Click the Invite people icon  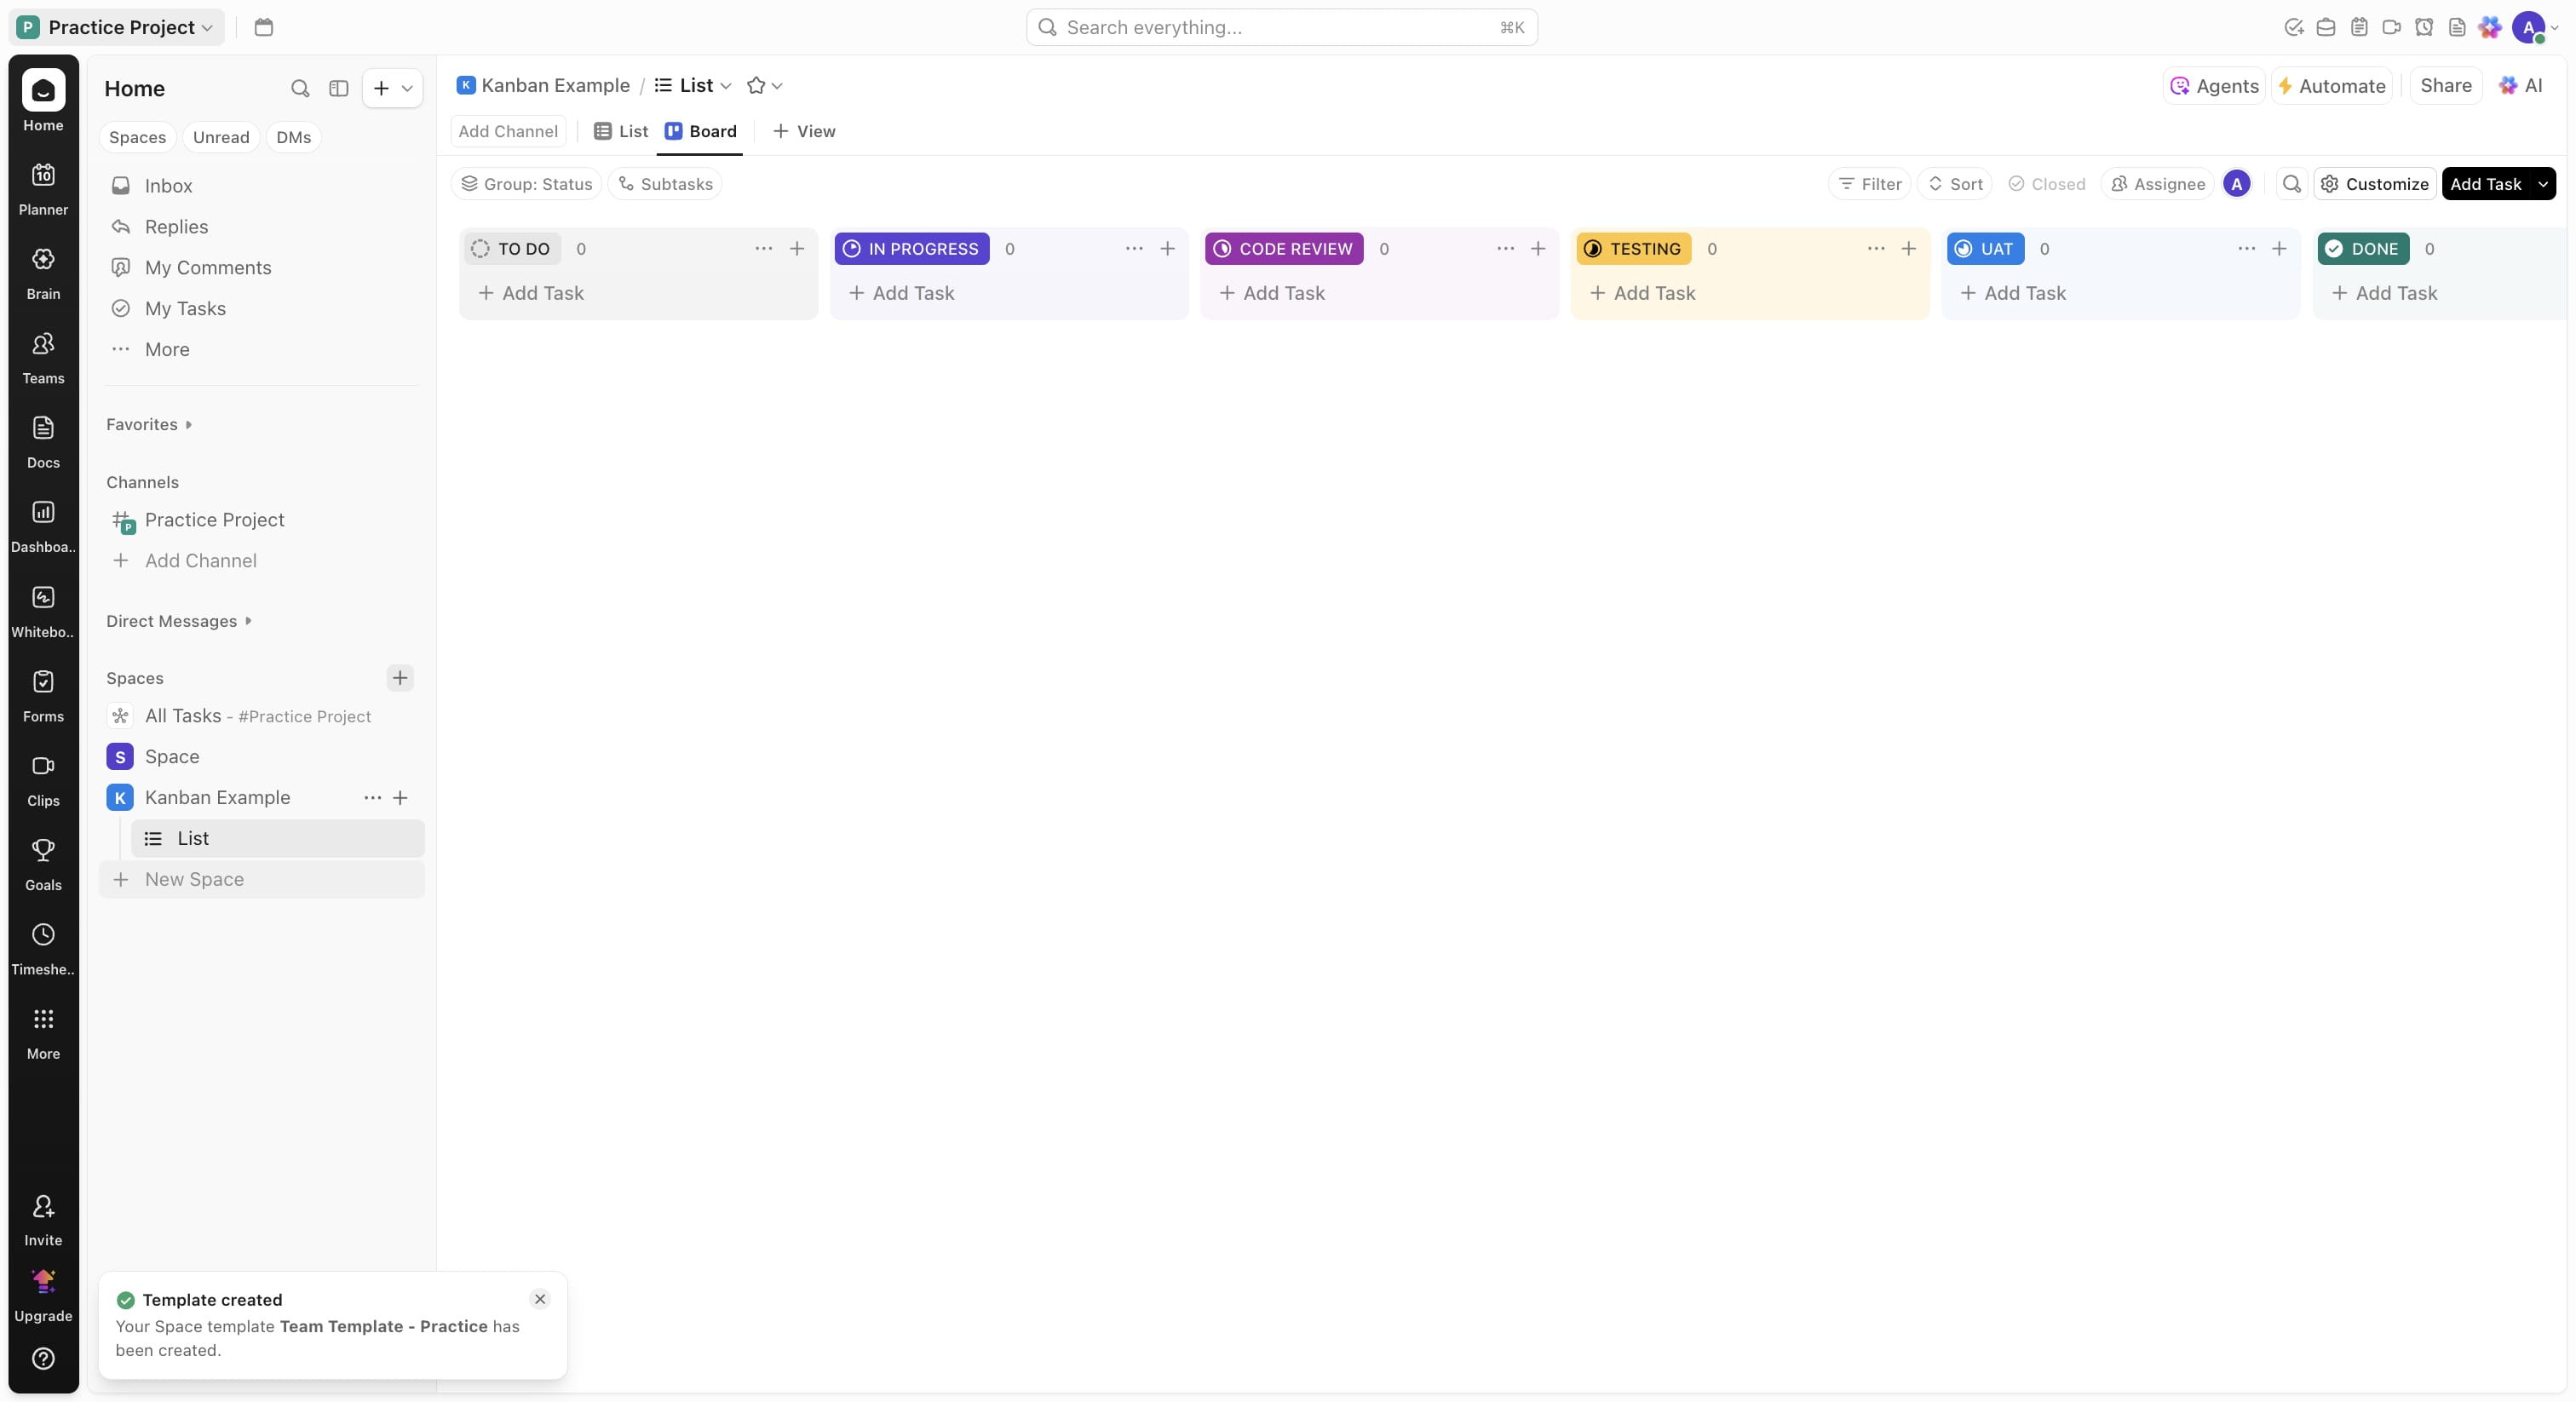pos(43,1206)
